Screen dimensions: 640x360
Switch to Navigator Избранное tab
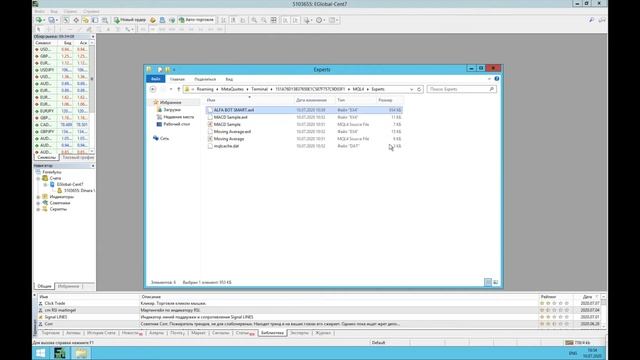68,286
